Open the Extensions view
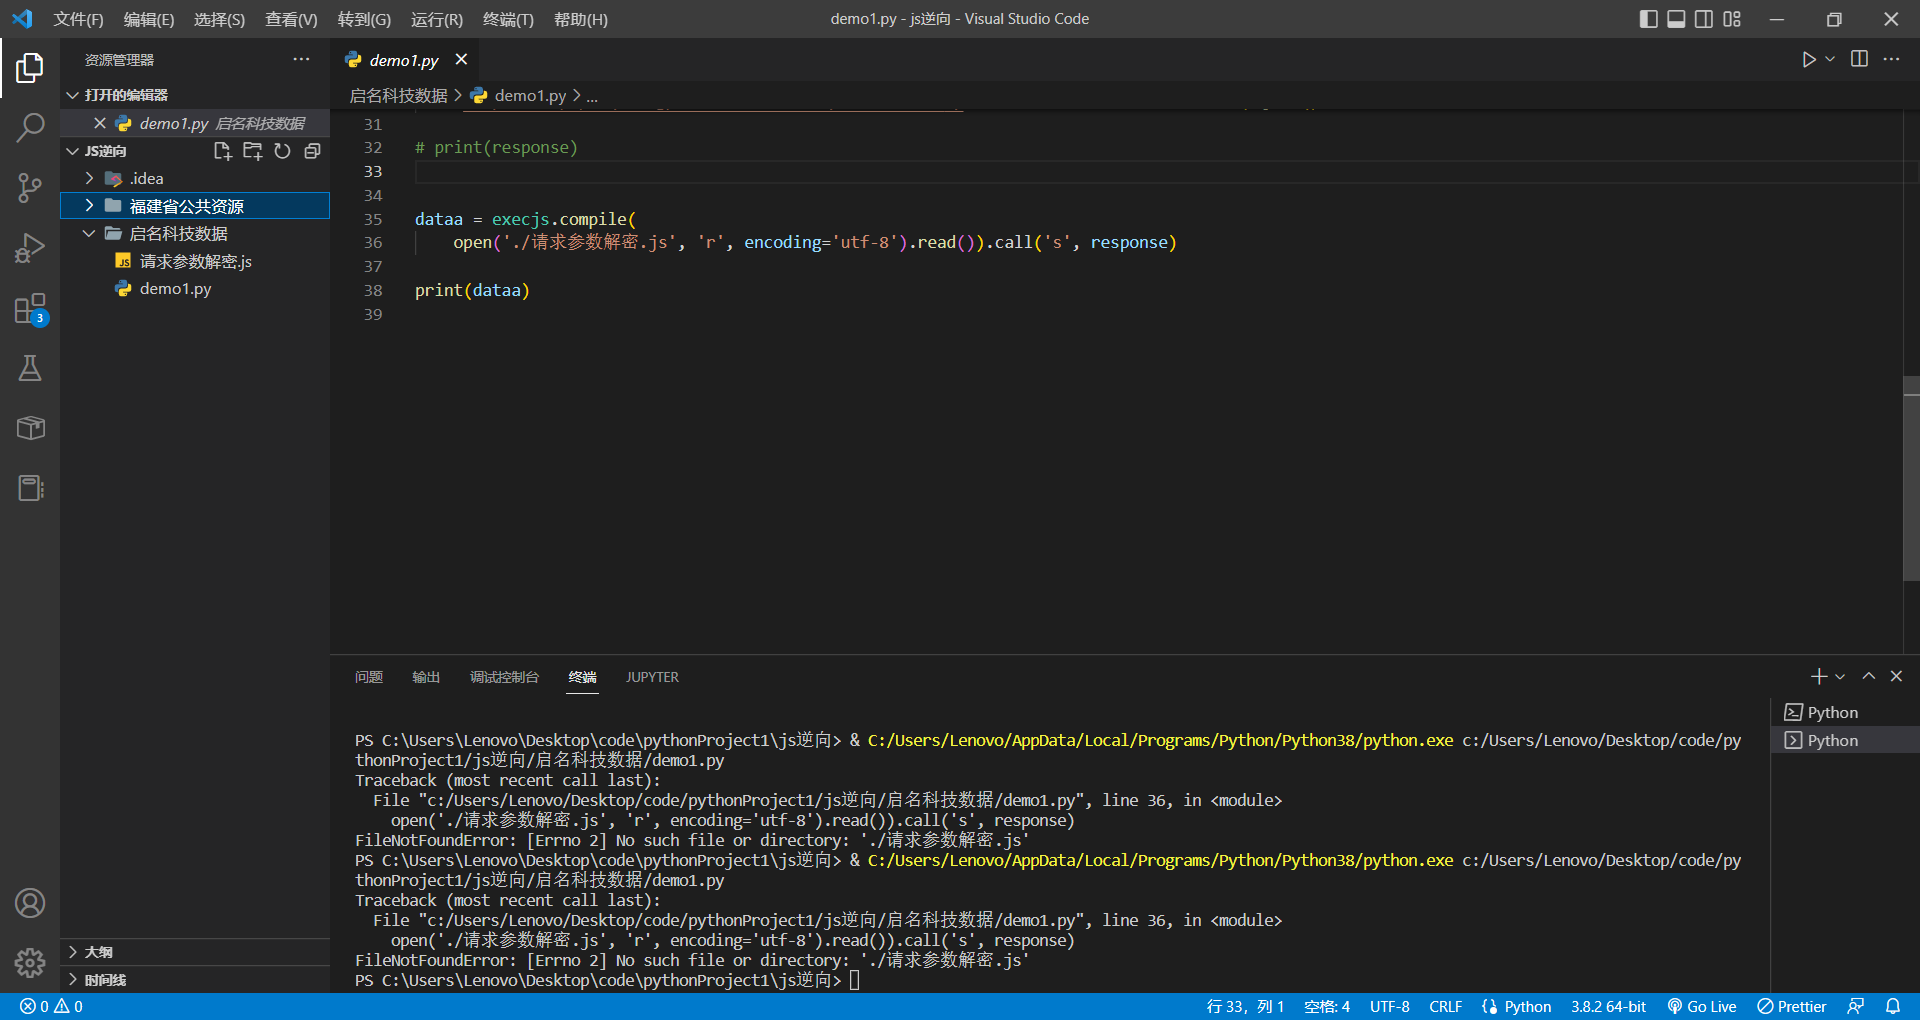 30,309
